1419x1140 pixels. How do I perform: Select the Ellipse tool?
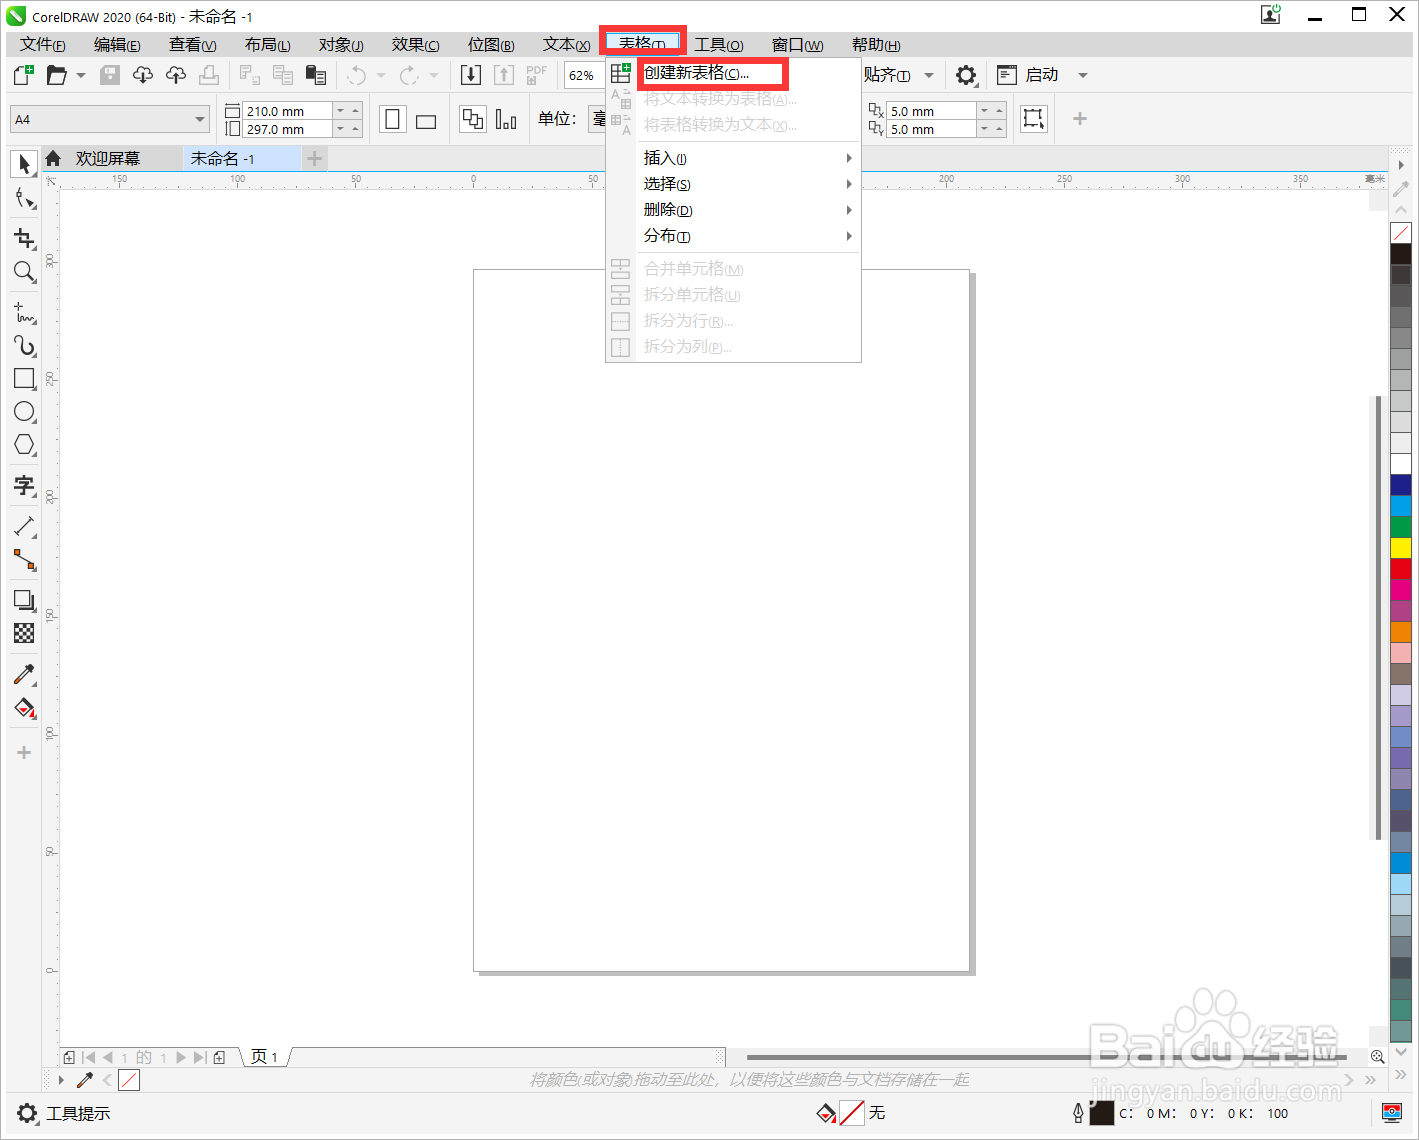point(24,411)
